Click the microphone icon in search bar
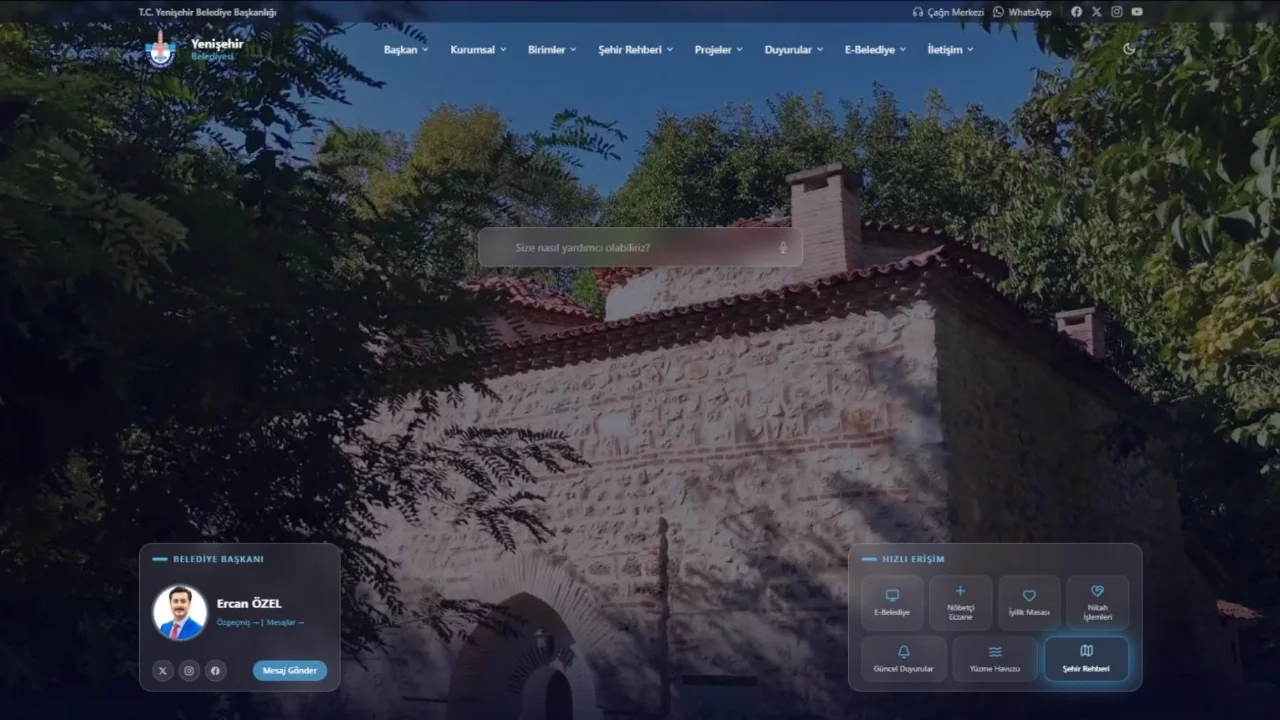Image resolution: width=1280 pixels, height=720 pixels. pos(783,247)
